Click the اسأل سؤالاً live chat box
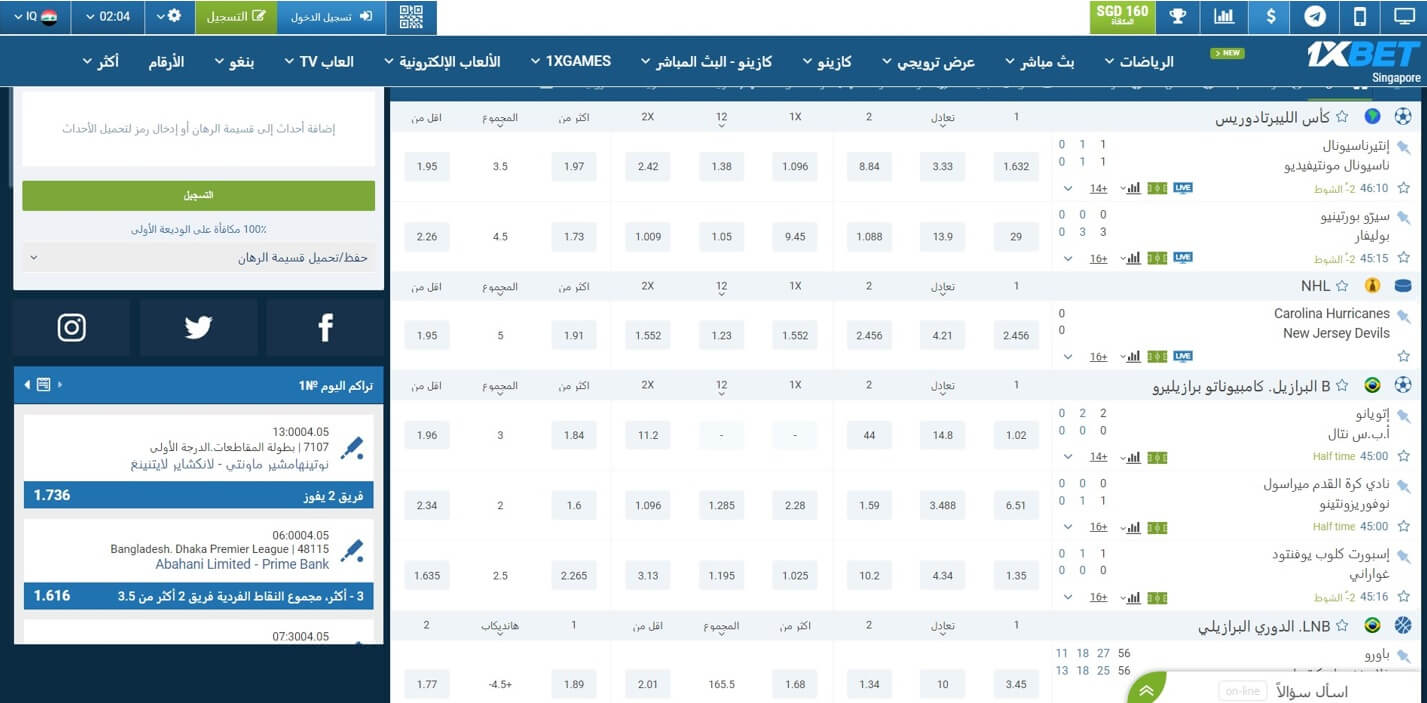Screen dimensions: 1427x703 pos(1284,691)
